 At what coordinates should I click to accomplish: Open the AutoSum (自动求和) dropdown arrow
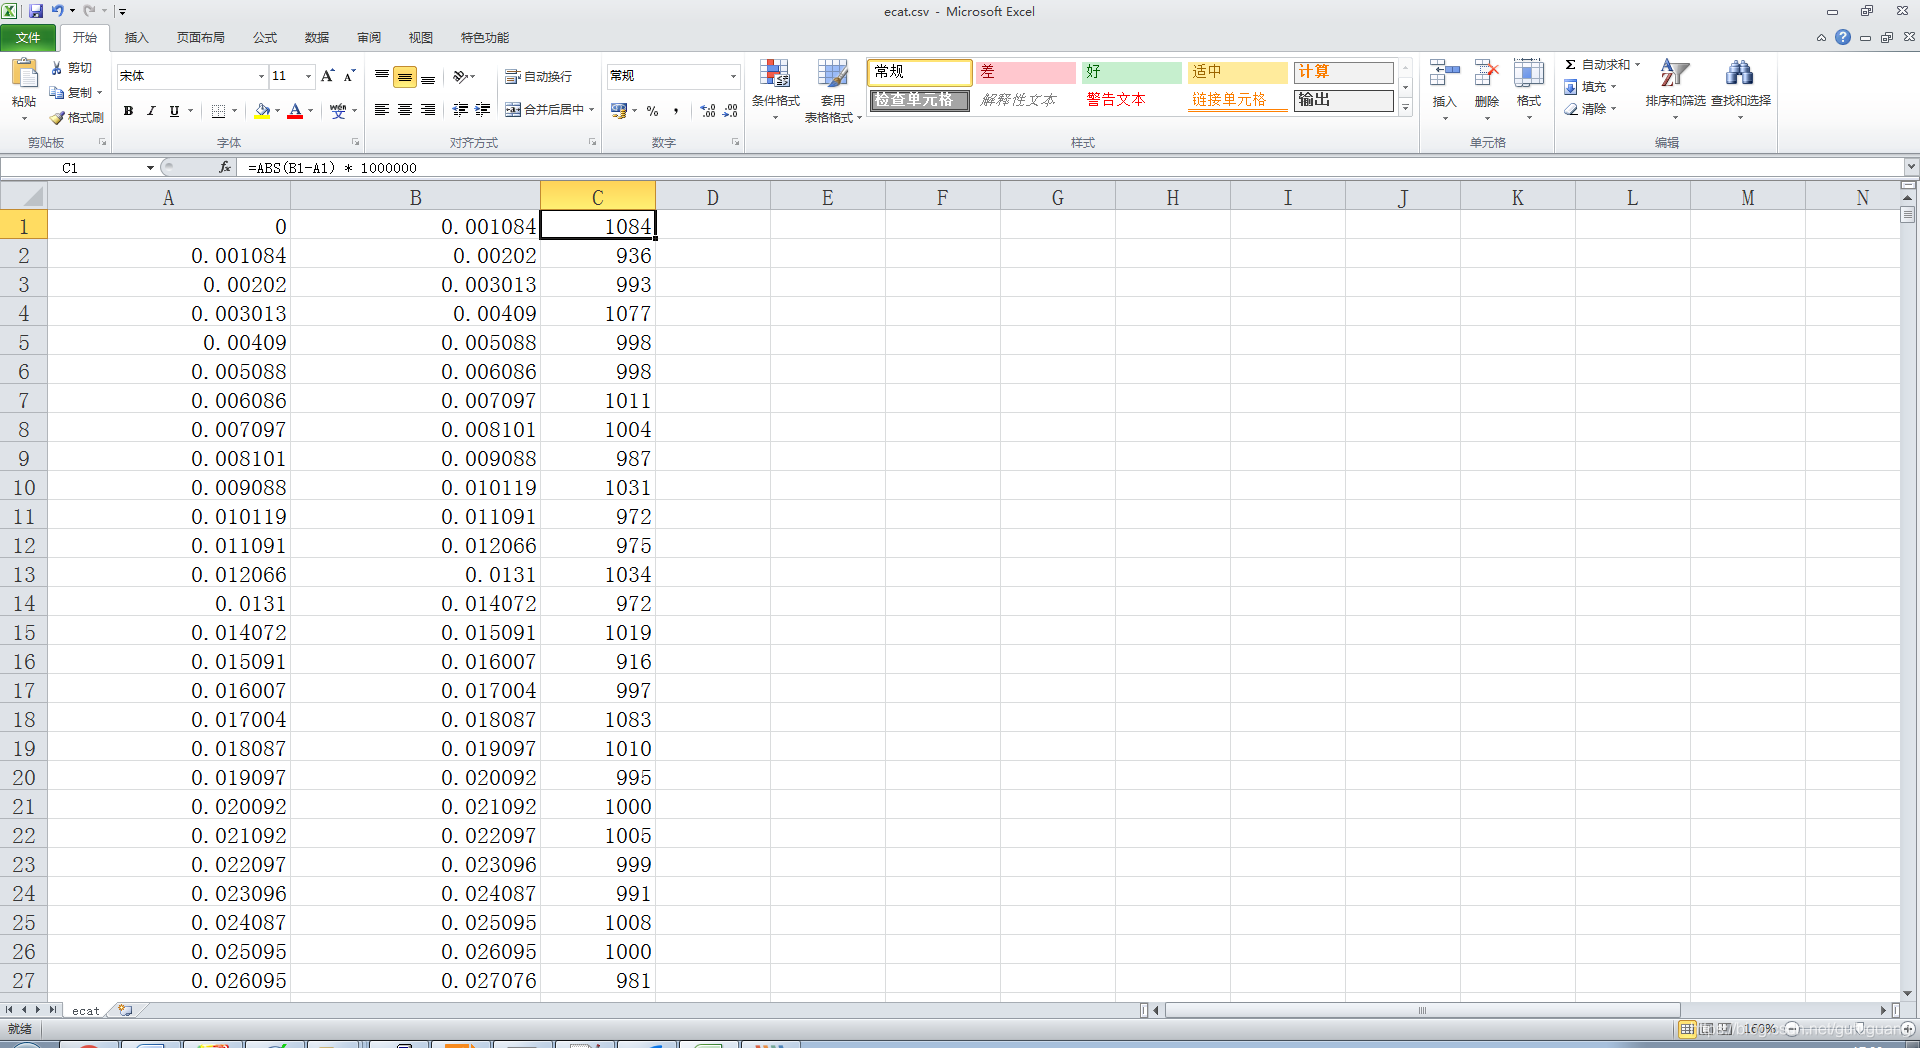[x=1637, y=65]
